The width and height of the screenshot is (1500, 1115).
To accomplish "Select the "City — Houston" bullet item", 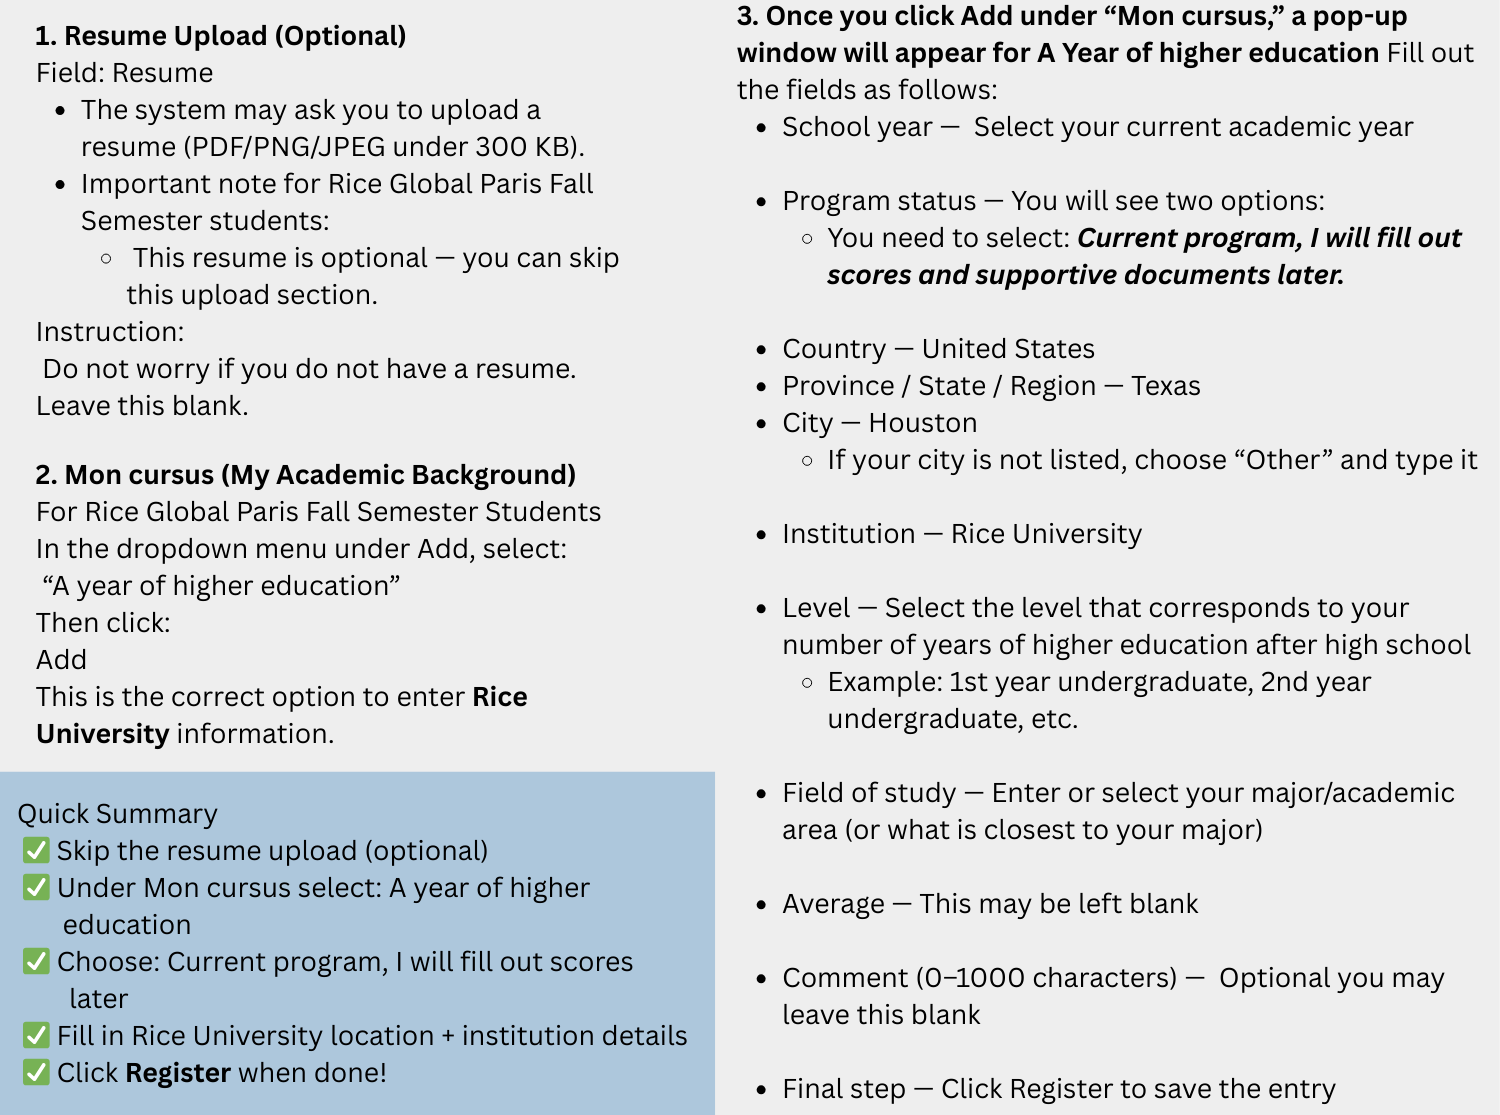I will point(879,423).
